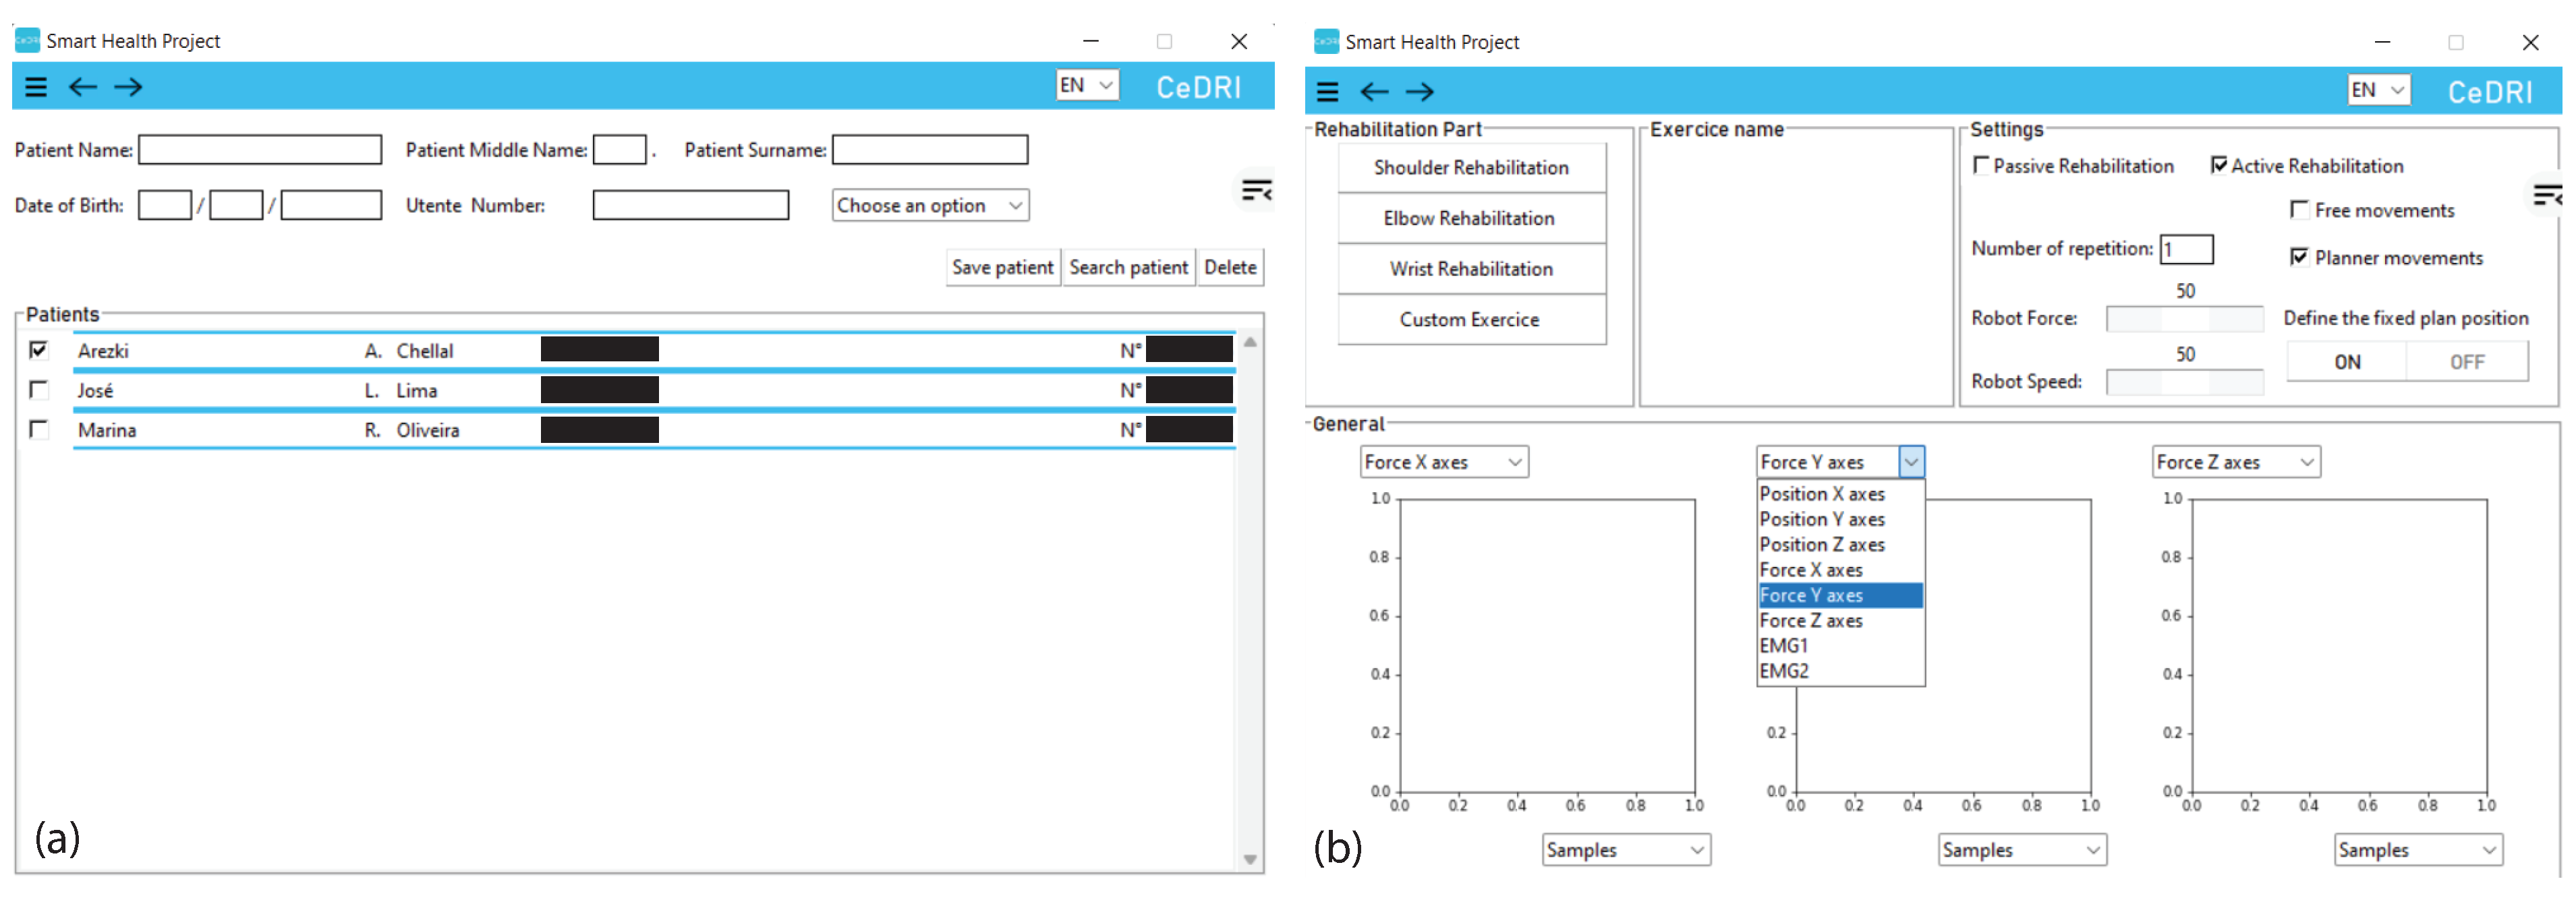Select EMG1 from the dropdown list

tap(1784, 646)
